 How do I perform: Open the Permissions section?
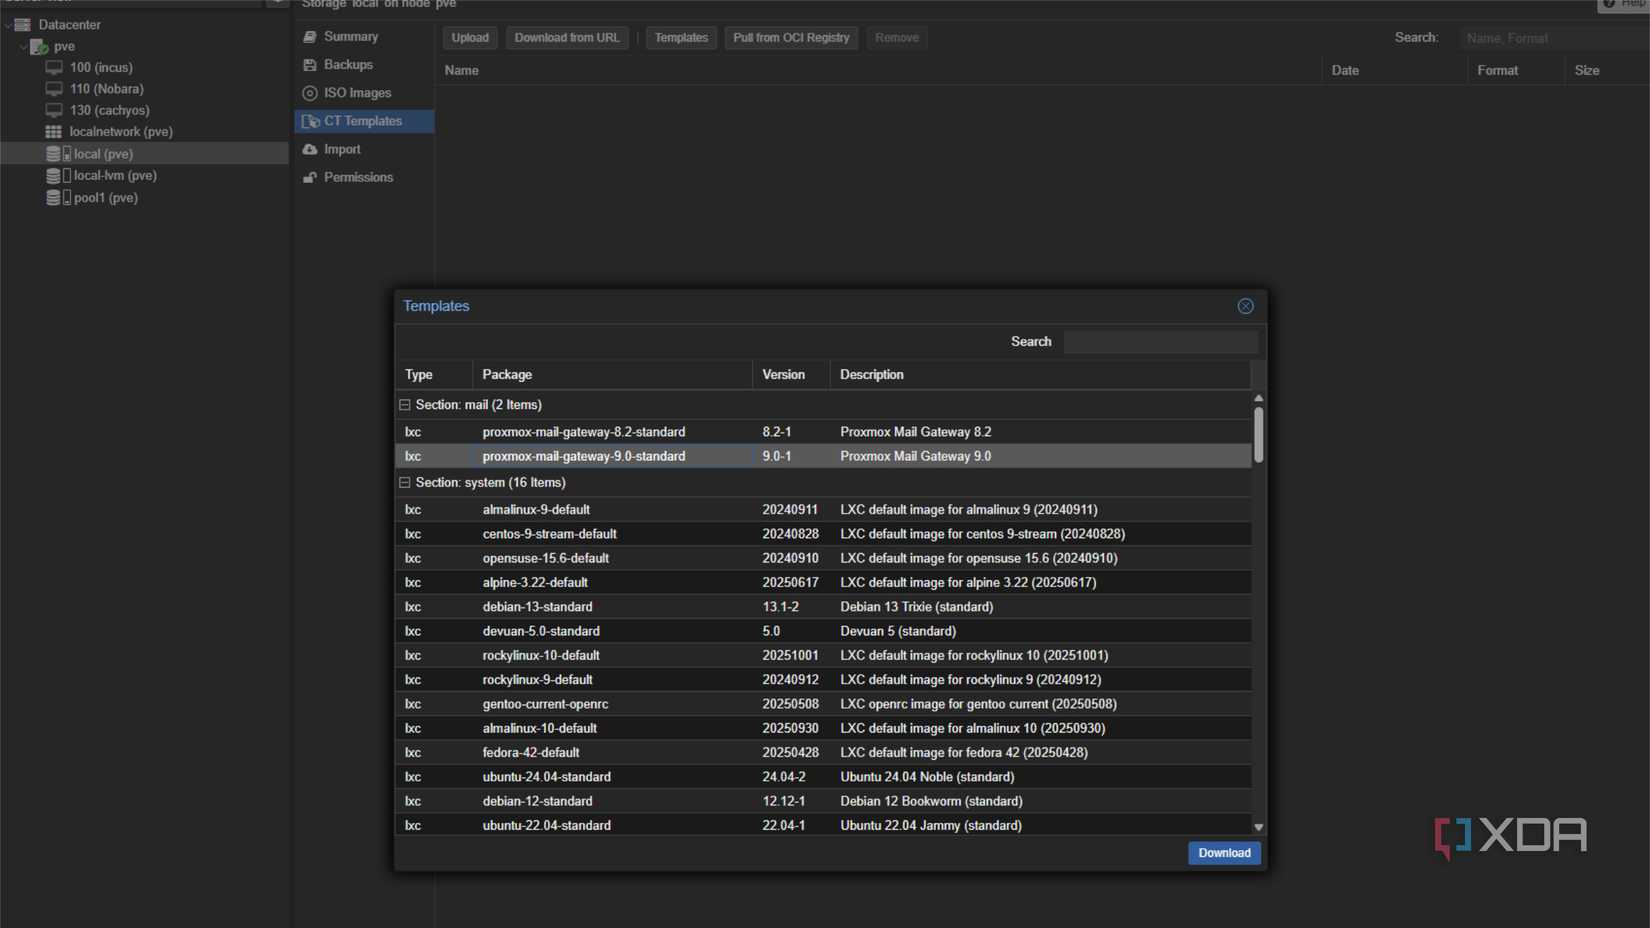[x=311, y=177]
